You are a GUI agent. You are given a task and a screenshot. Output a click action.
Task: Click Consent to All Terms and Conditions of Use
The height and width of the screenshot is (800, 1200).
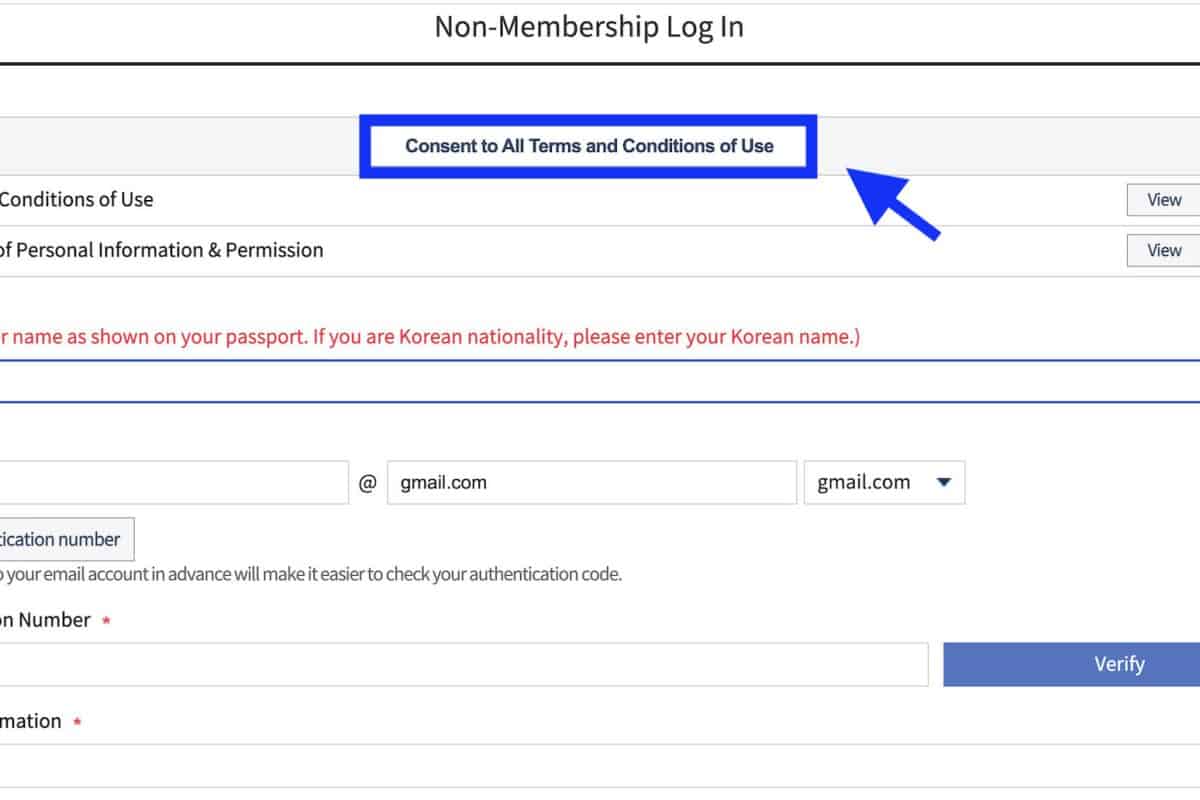click(x=589, y=146)
